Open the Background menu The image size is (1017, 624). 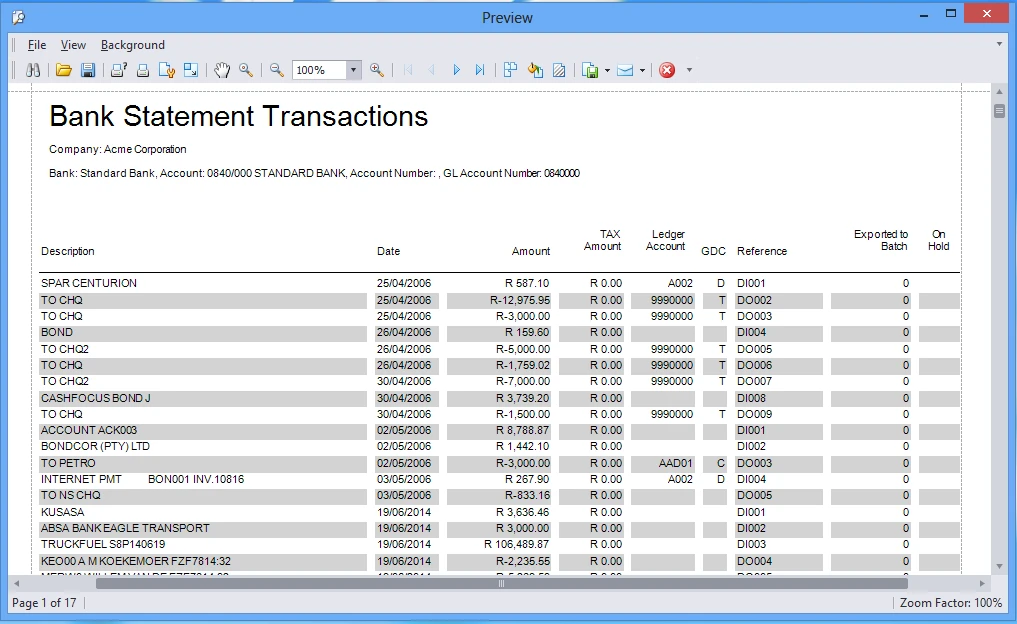(132, 44)
